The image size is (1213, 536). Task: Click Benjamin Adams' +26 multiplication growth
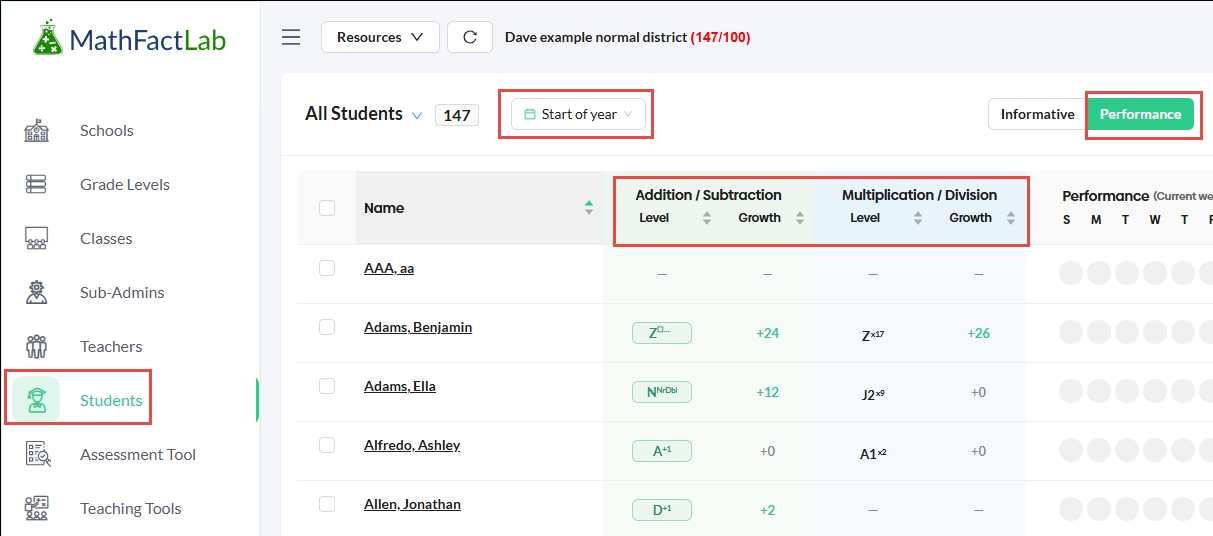point(979,333)
